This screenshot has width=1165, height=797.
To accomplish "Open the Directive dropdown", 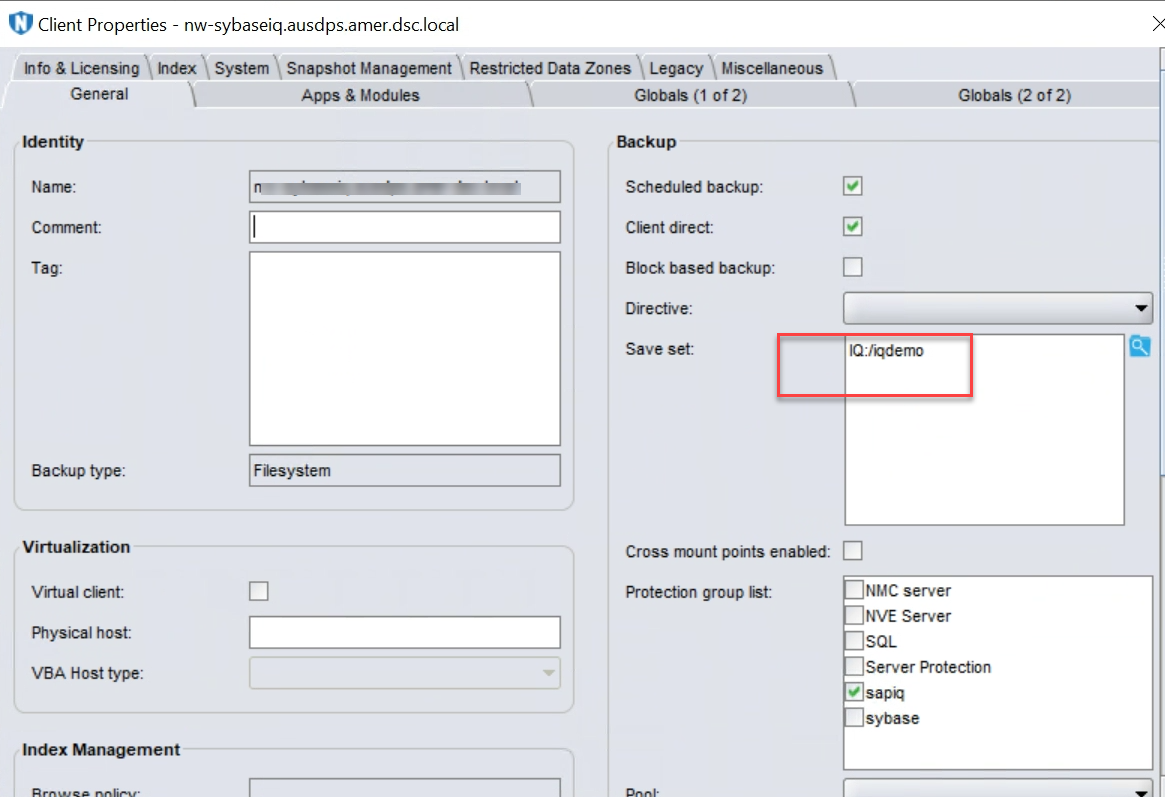I will click(1140, 308).
